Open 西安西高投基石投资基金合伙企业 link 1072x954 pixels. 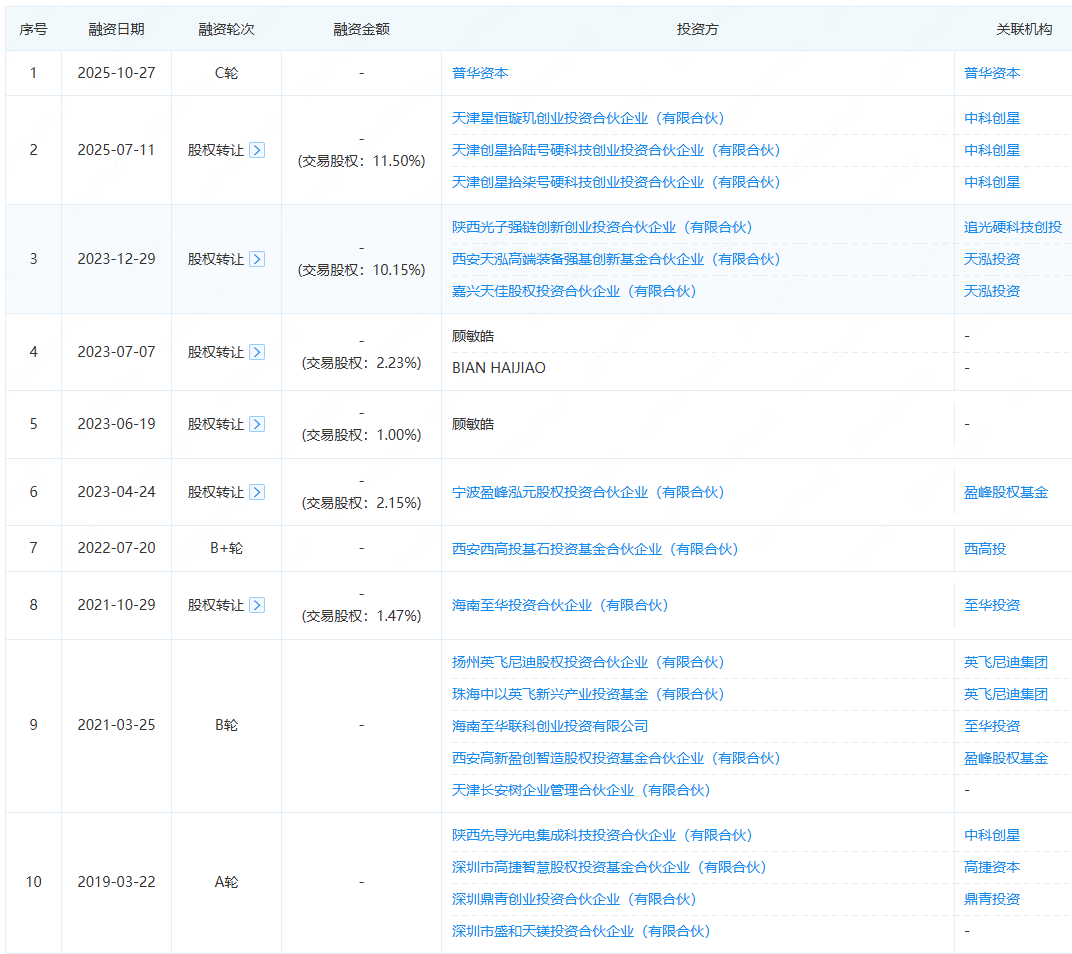[594, 549]
